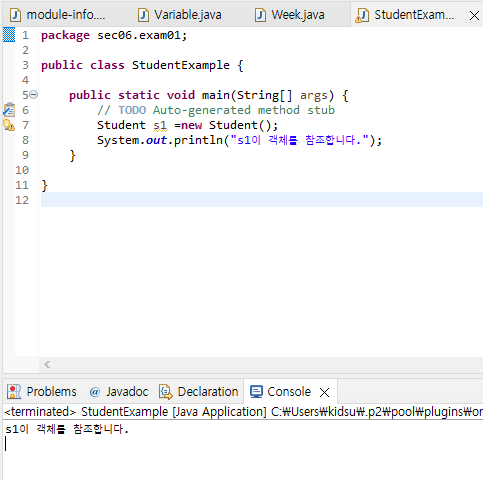Click the Java file icon on module-info tab
The image size is (483, 480).
(x=15, y=15)
